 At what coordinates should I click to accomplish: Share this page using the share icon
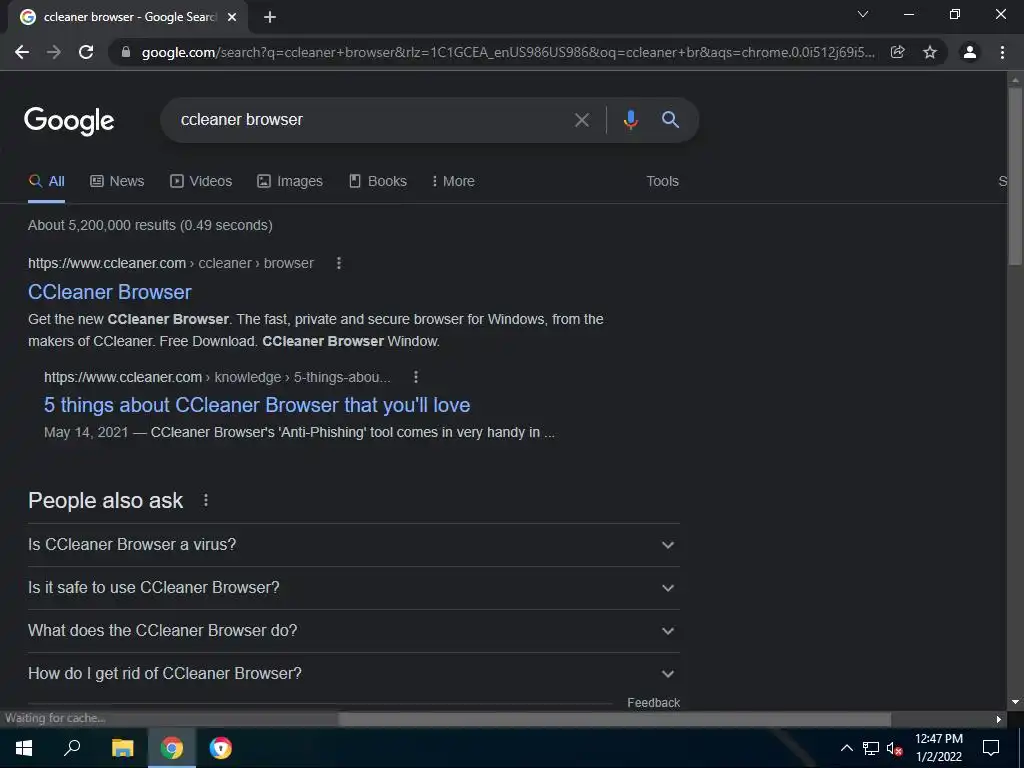click(898, 52)
